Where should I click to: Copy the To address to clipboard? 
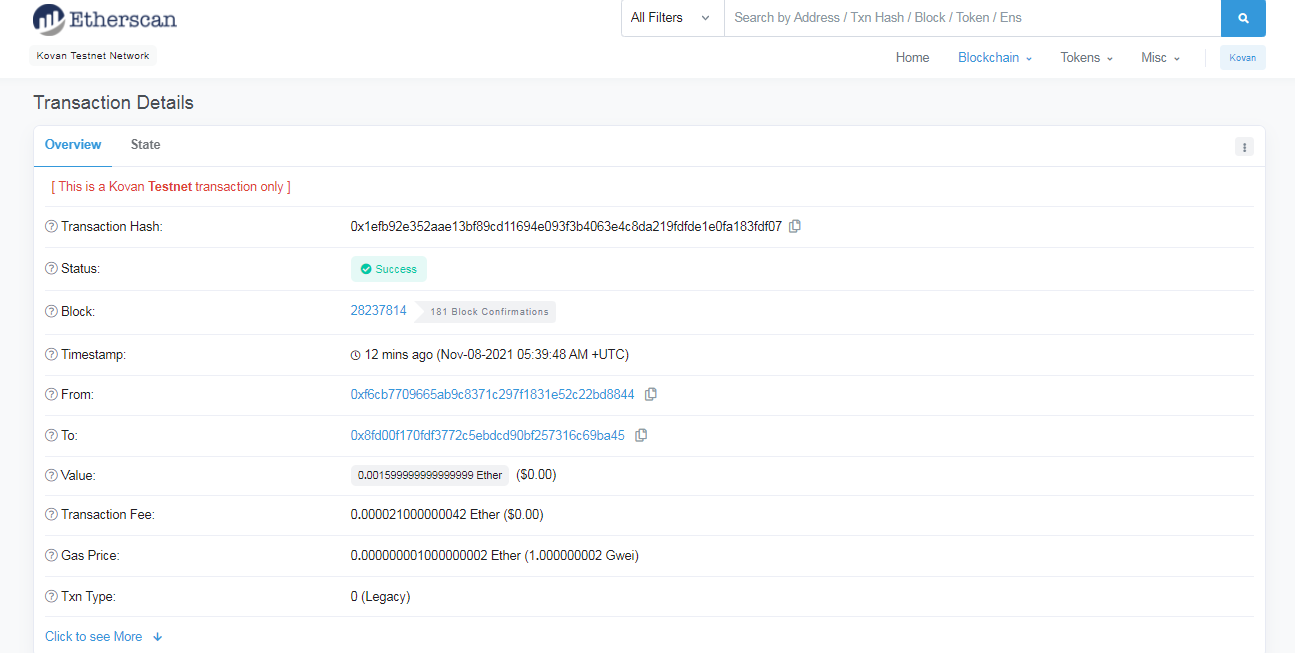point(641,435)
